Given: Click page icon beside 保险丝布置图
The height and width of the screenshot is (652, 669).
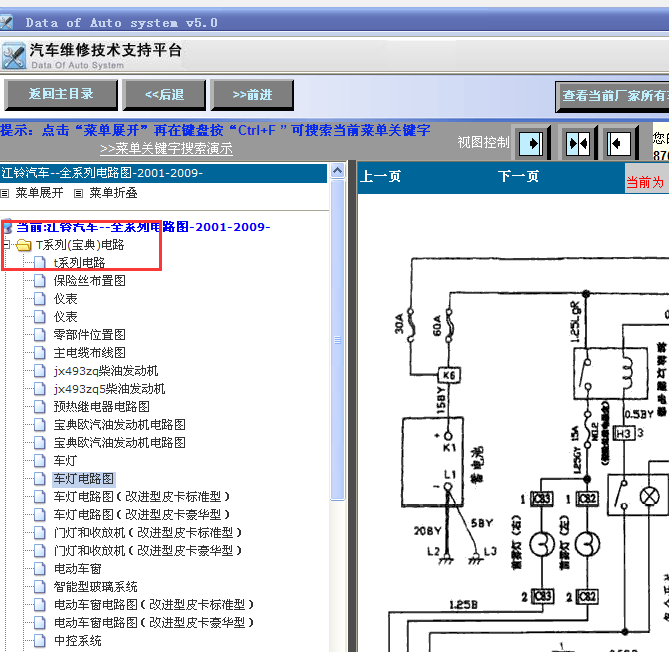Looking at the screenshot, I should pyautogui.click(x=40, y=281).
